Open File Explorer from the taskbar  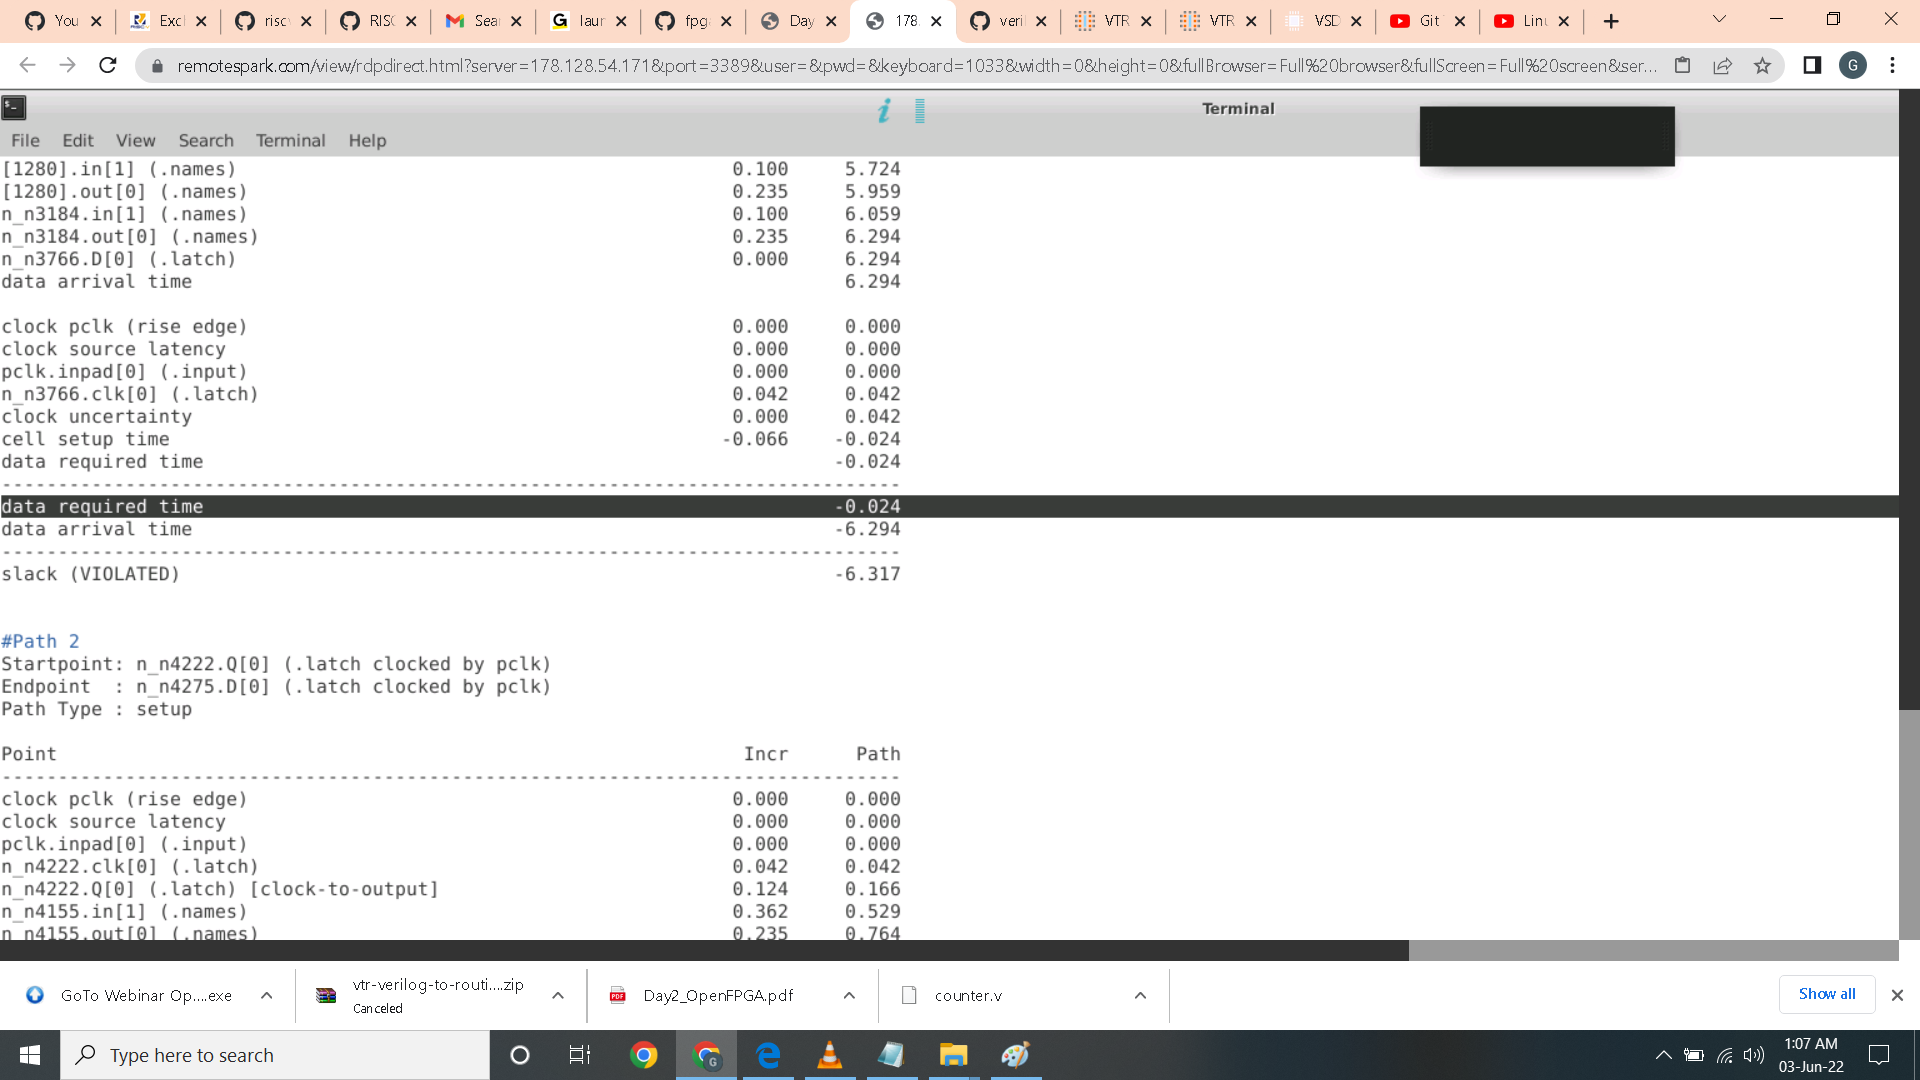[953, 1055]
